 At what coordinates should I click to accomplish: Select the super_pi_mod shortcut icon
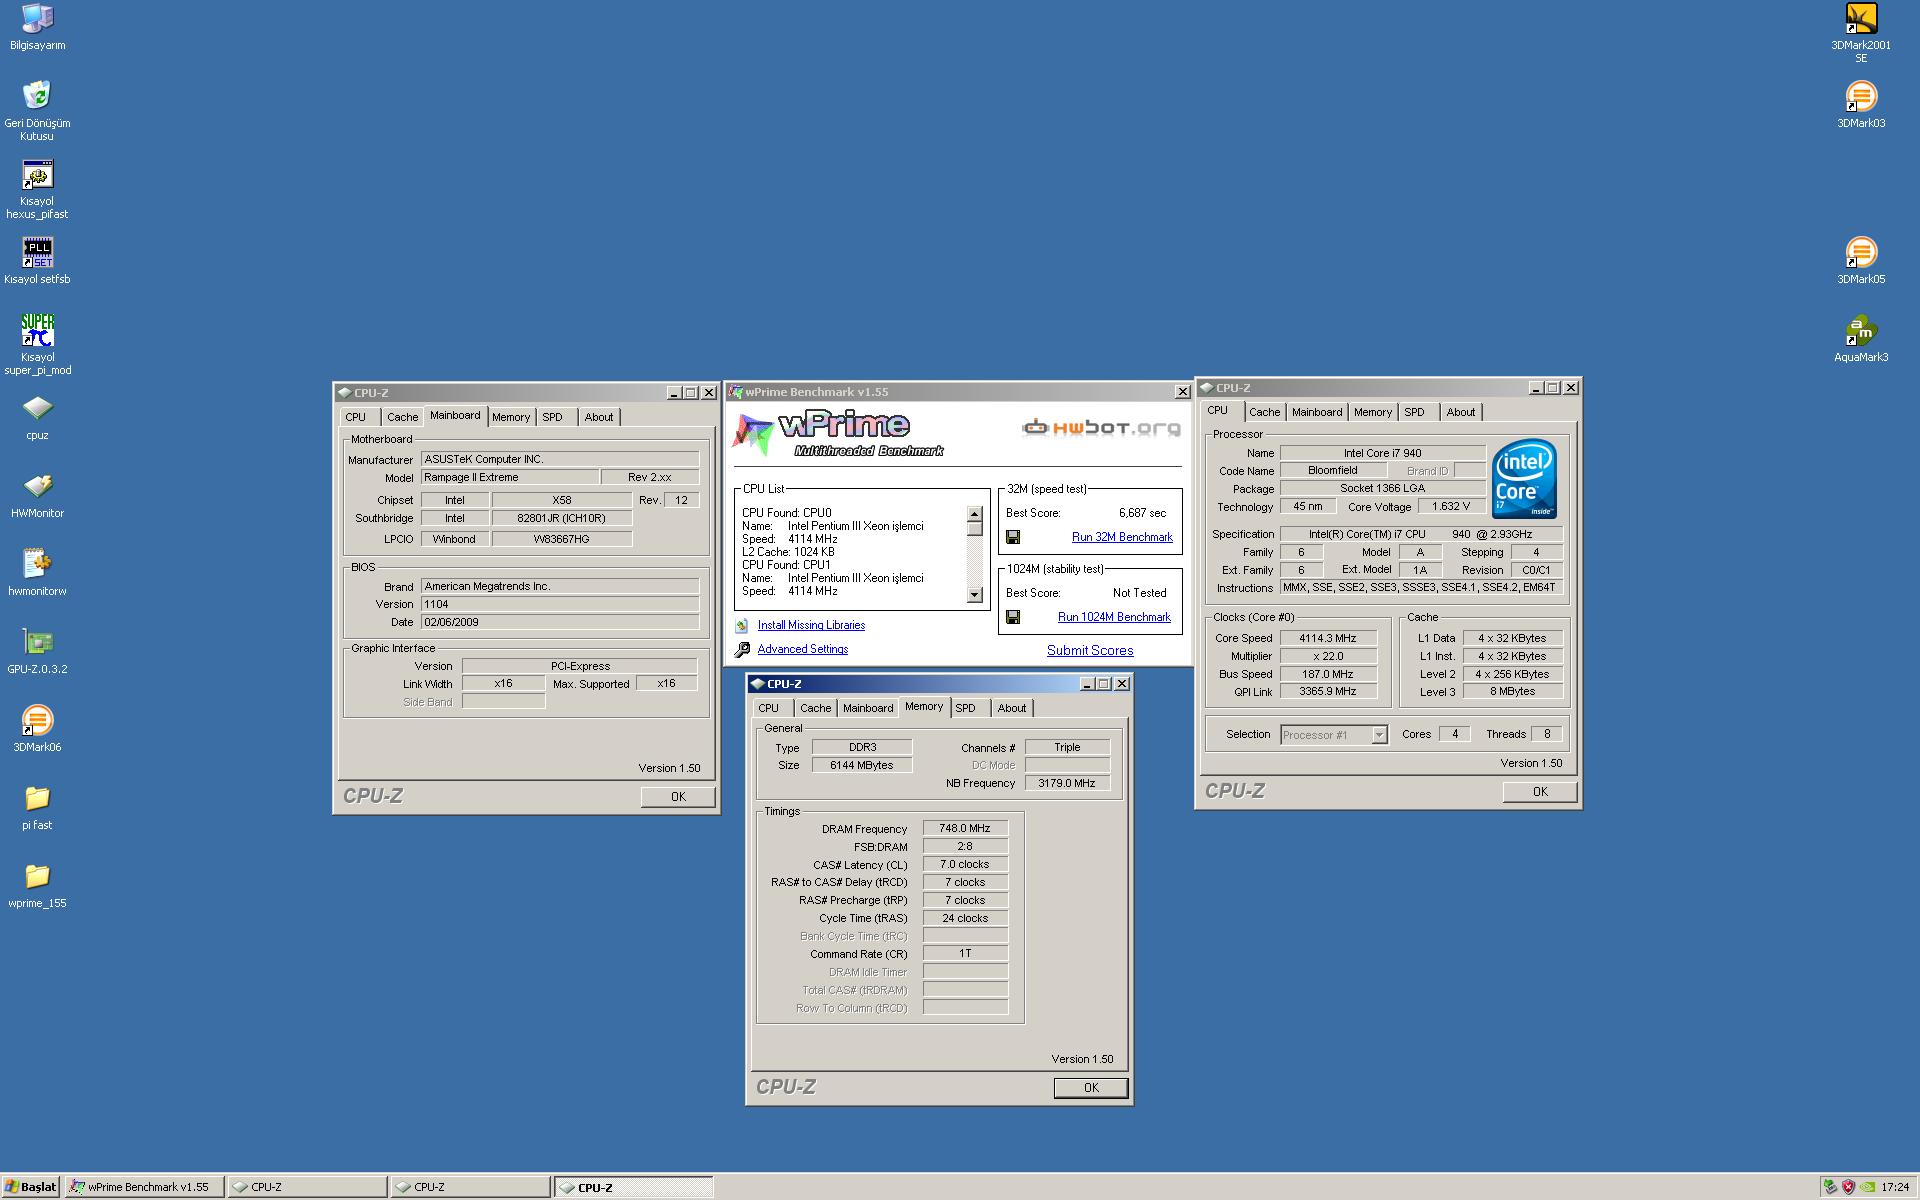click(37, 330)
